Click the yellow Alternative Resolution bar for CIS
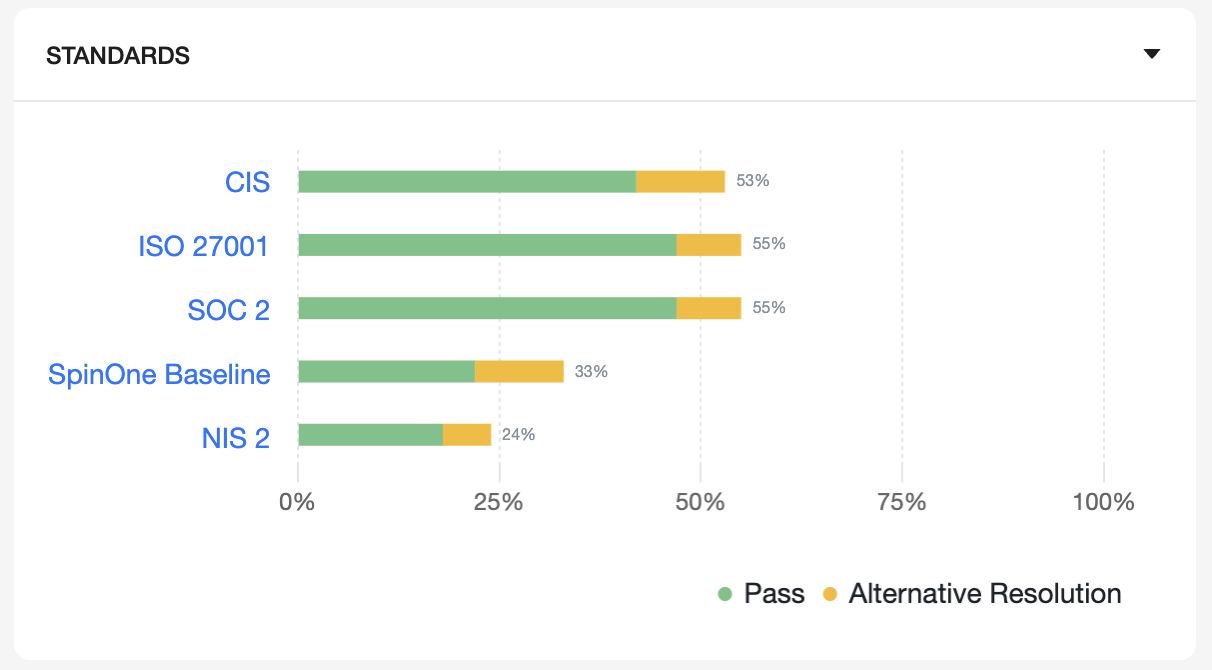The image size is (1212, 670). 680,181
